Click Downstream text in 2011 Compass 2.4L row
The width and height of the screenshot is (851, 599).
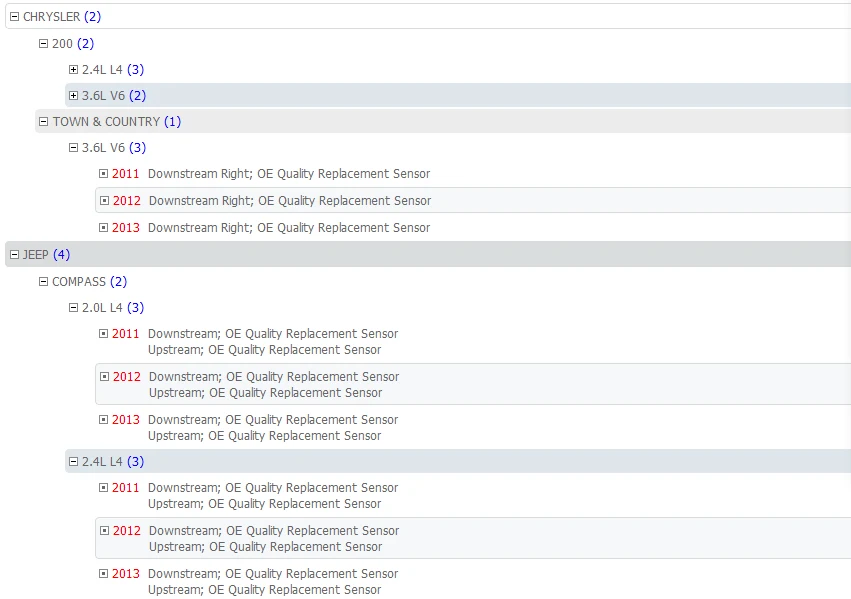(273, 488)
